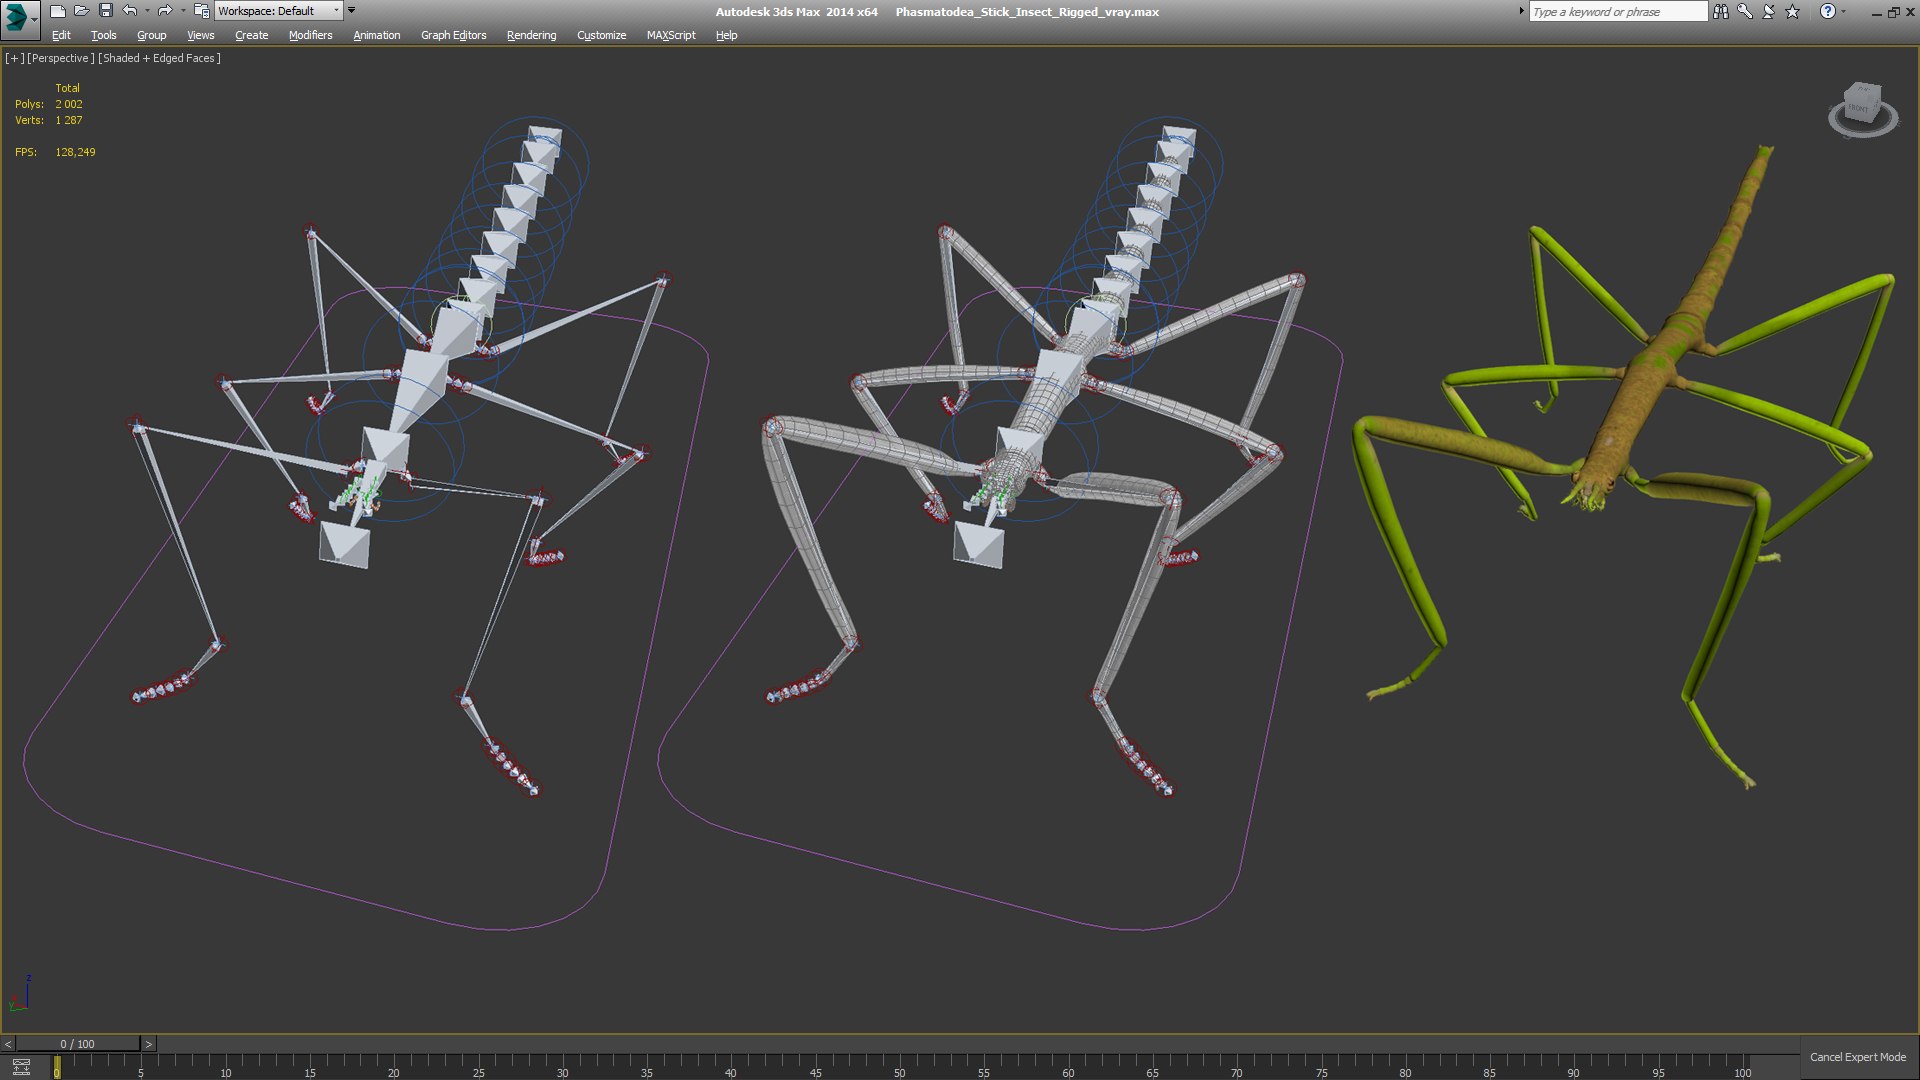The image size is (1920, 1080).
Task: Open Quick Access Toolbar customize arrow
Action: pos(351,11)
